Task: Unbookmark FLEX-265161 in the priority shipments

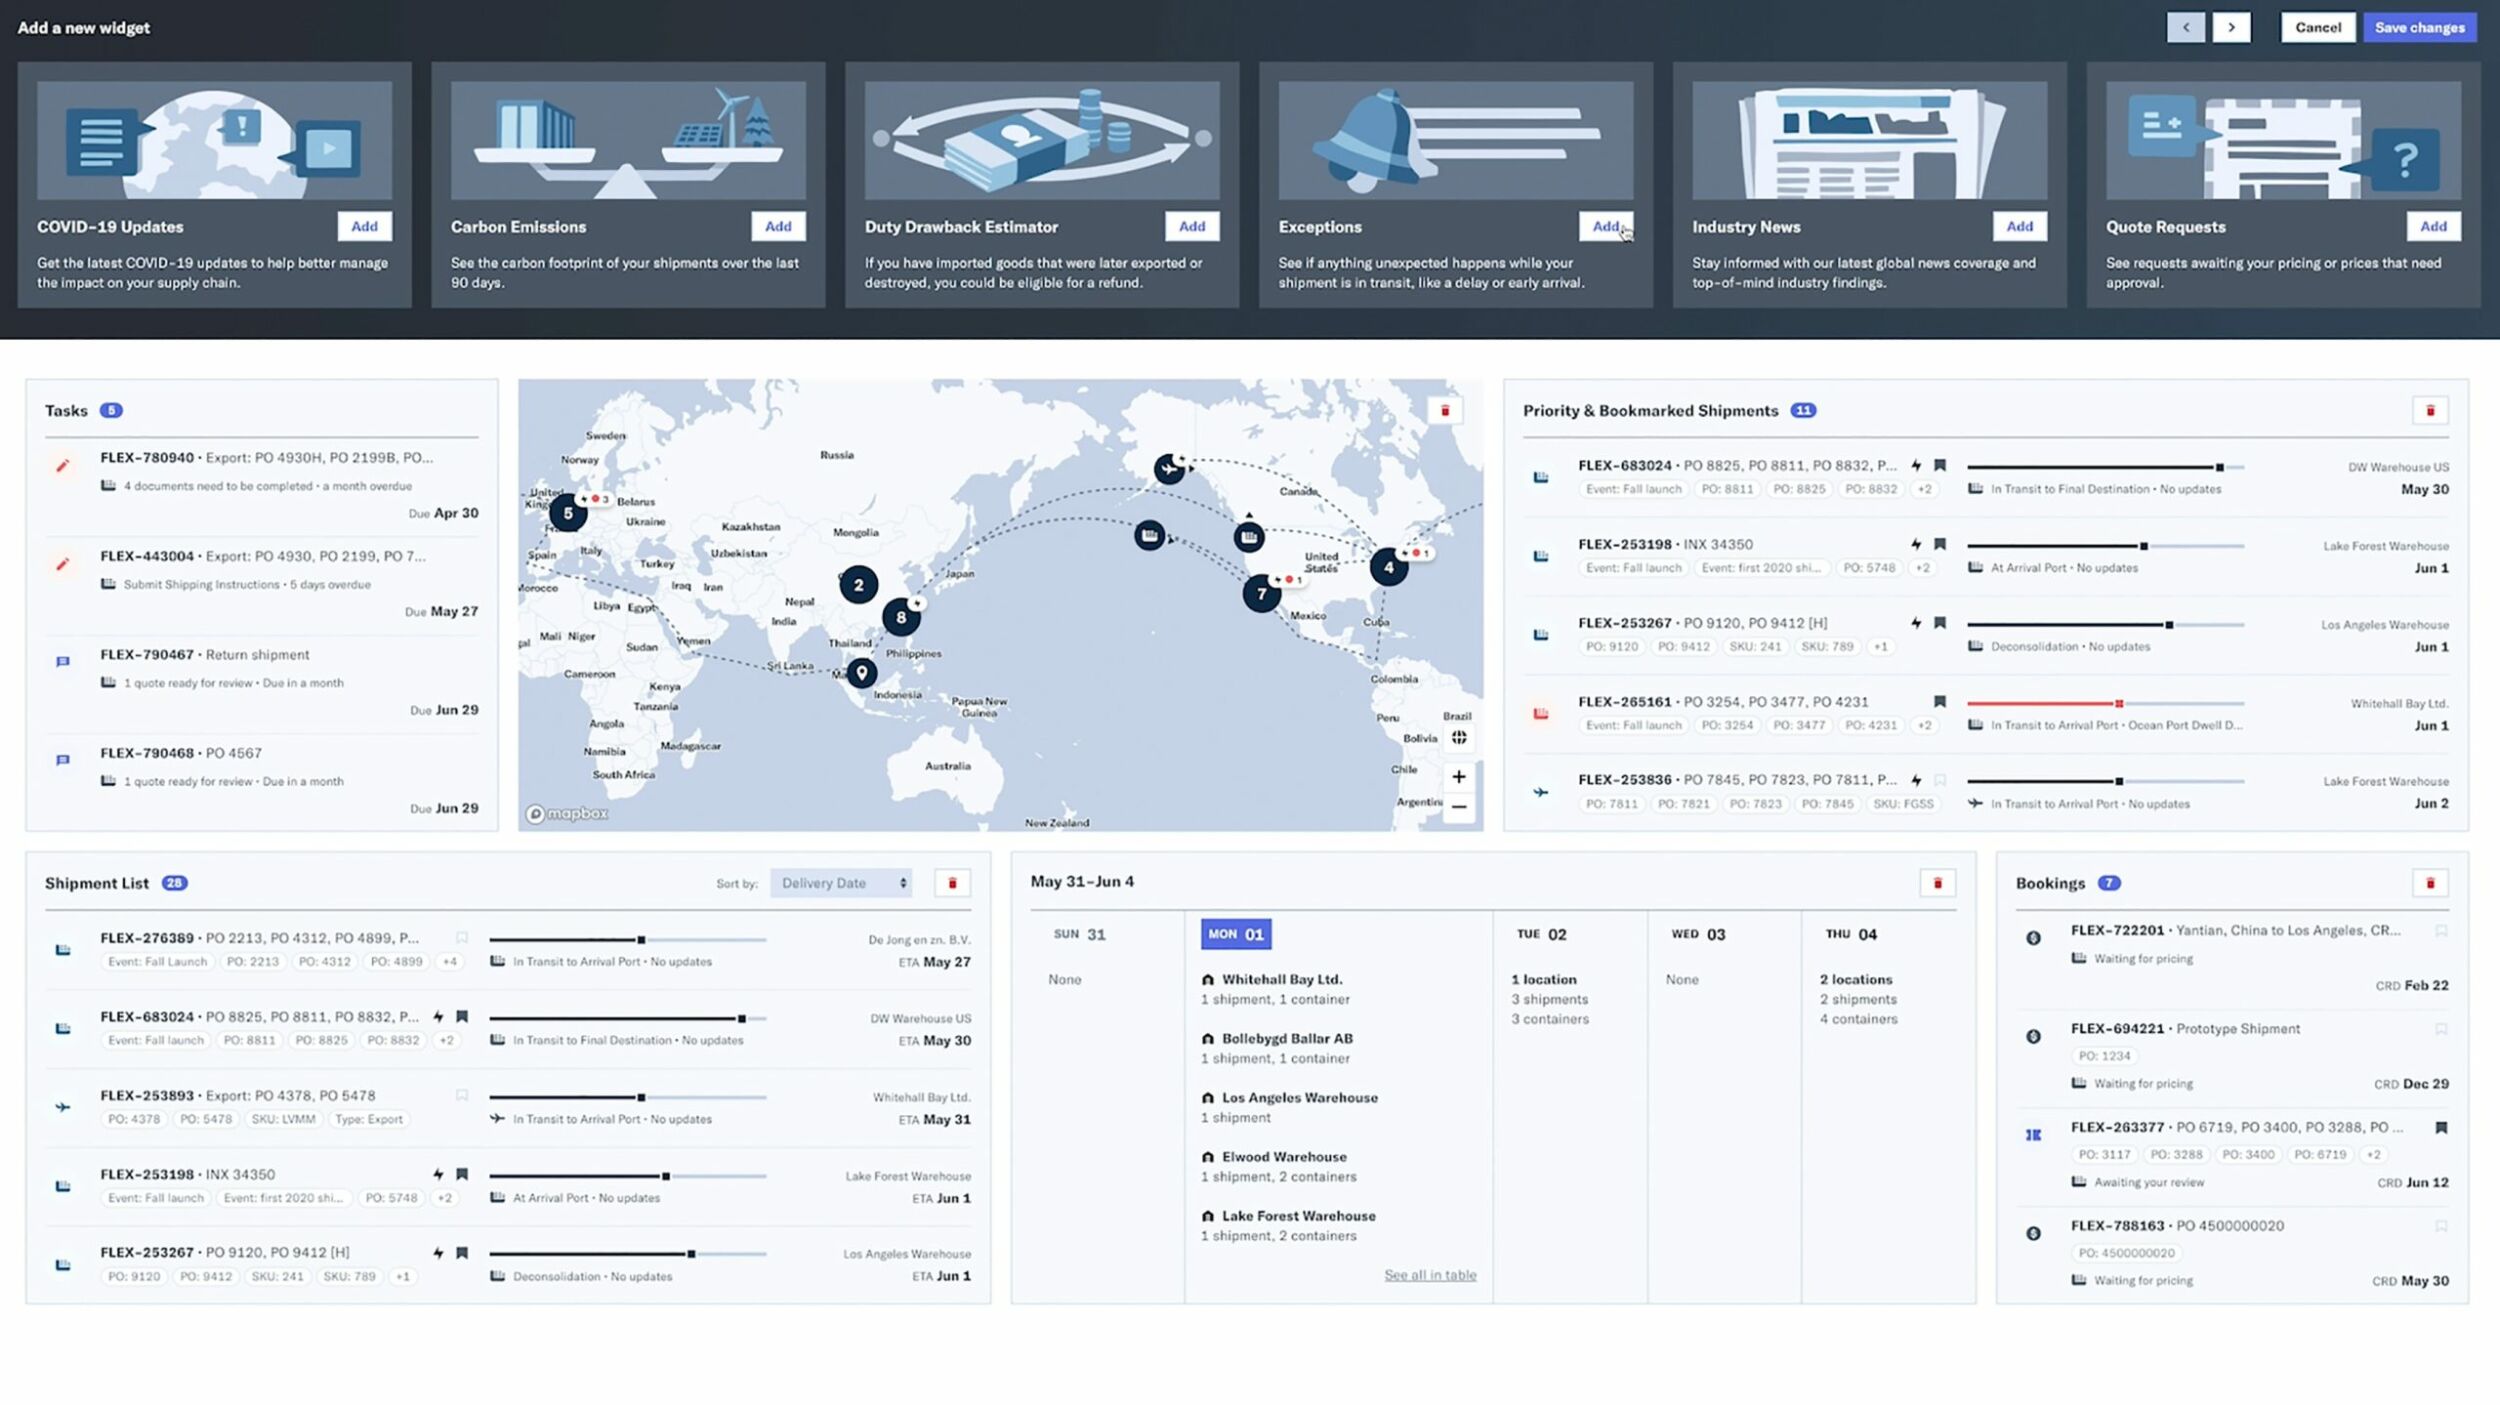Action: [1940, 702]
